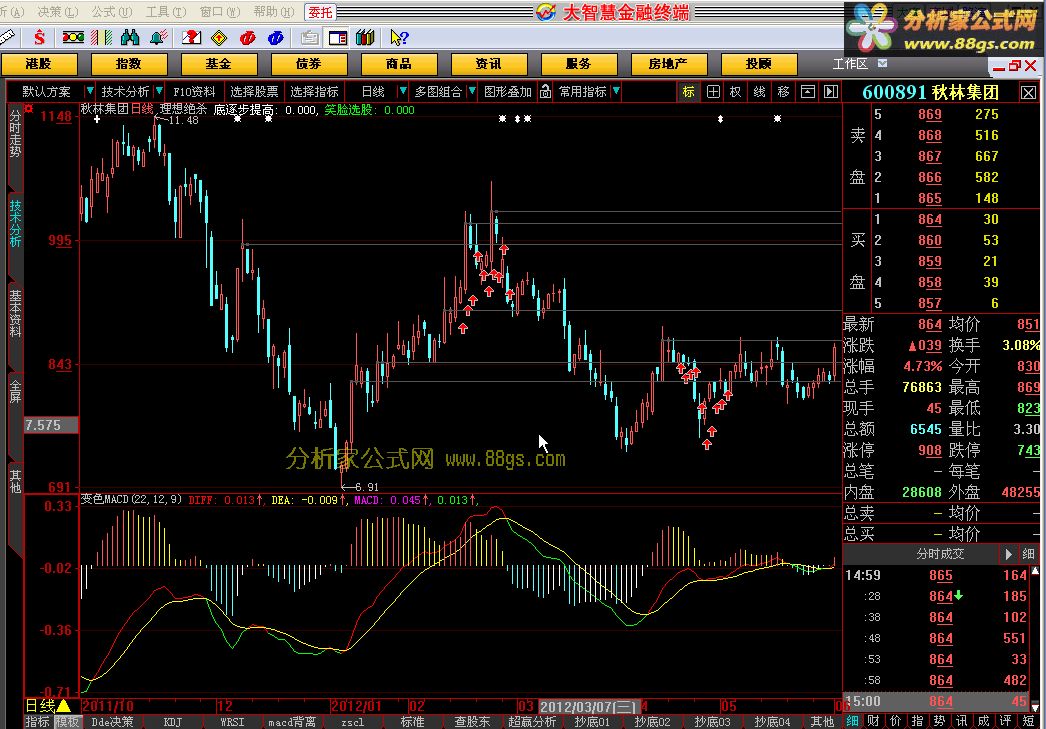This screenshot has width=1046, height=729.
Task: Toggle the 权 ex-rights adjustment button
Action: point(736,91)
